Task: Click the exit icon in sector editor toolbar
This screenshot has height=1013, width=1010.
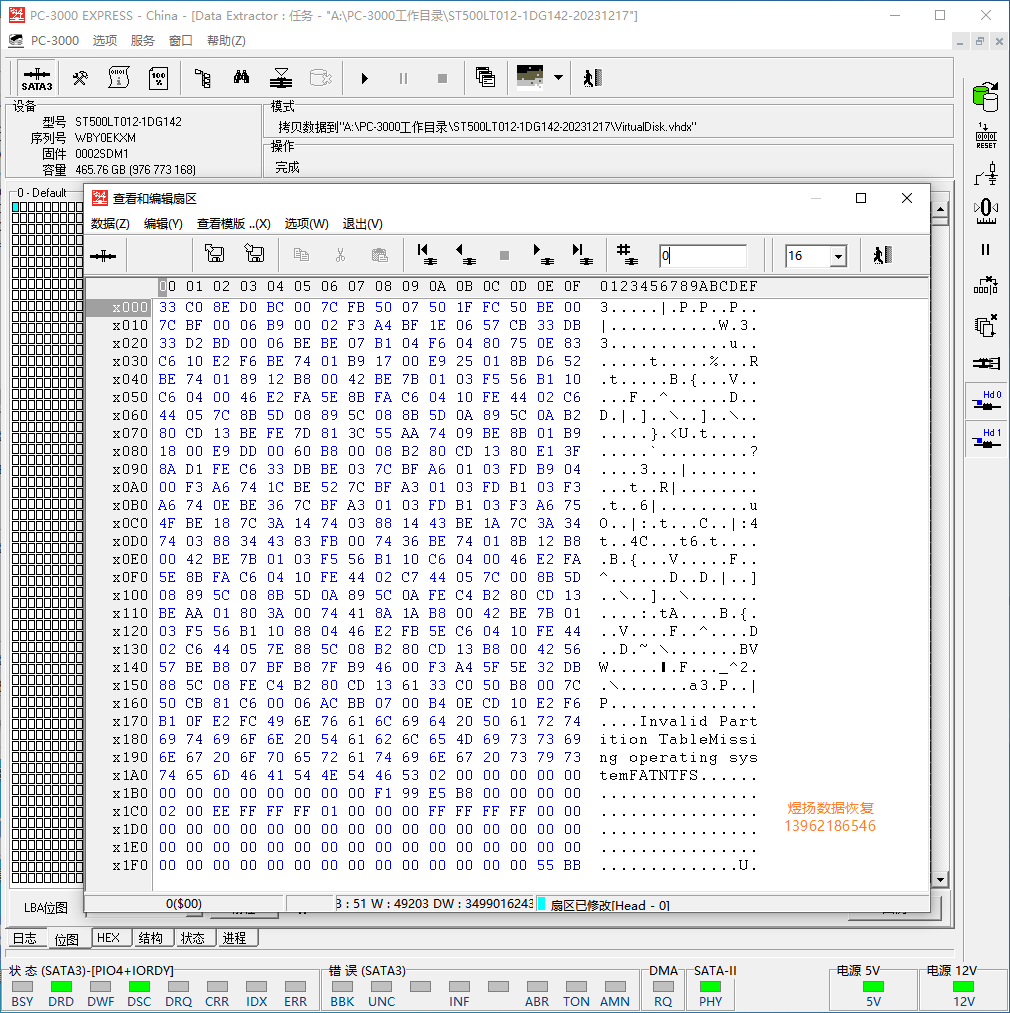Action: coord(882,255)
